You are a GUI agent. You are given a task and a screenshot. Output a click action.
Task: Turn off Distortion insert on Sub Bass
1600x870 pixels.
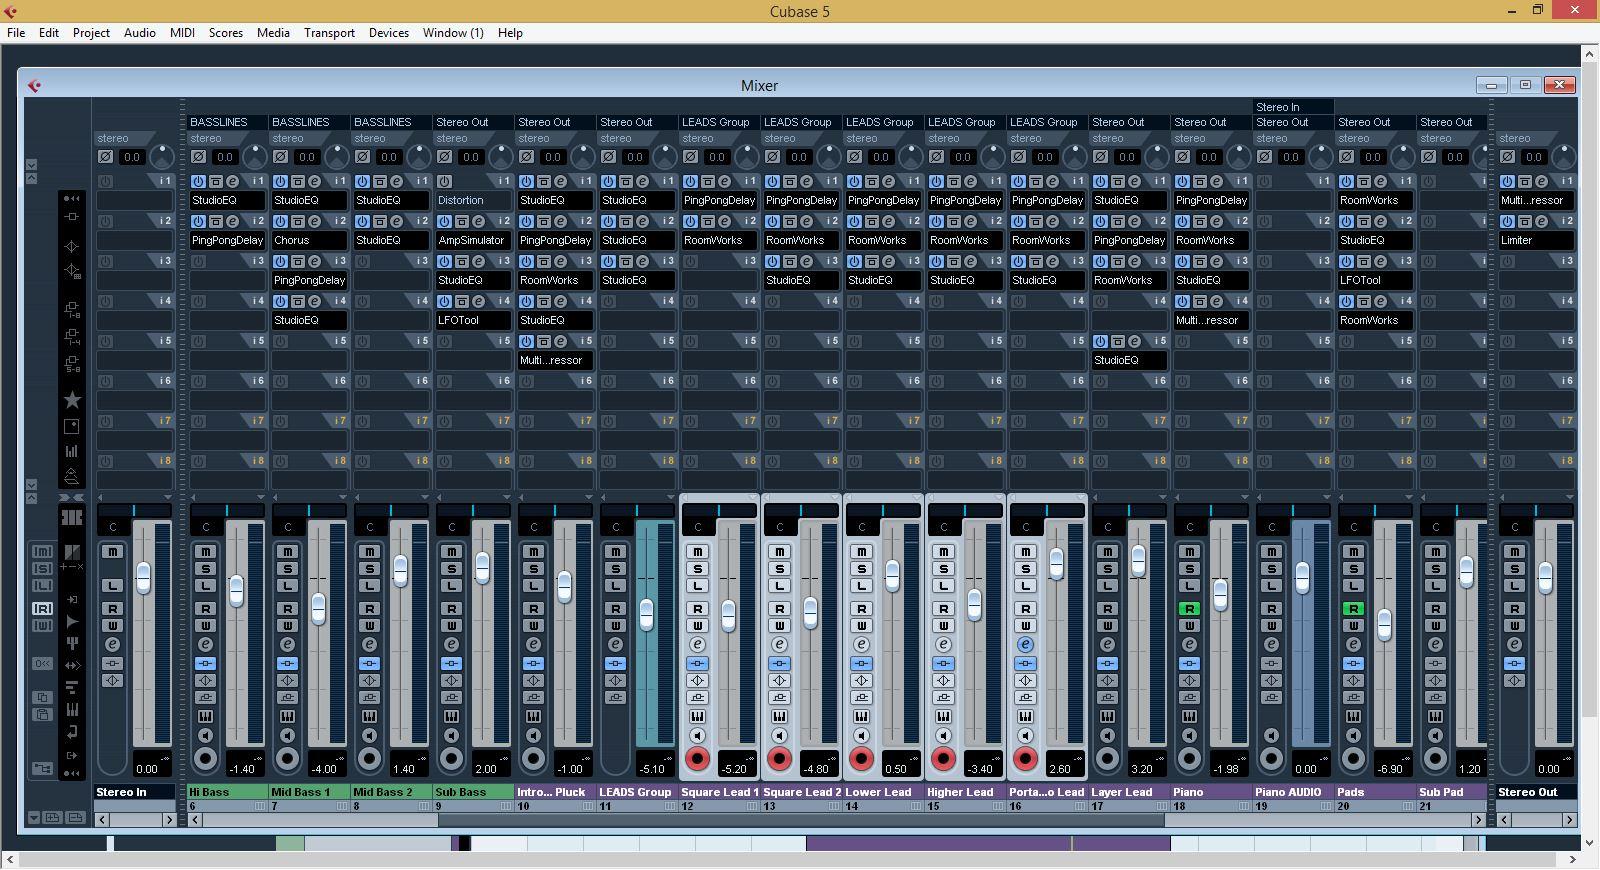[x=444, y=182]
